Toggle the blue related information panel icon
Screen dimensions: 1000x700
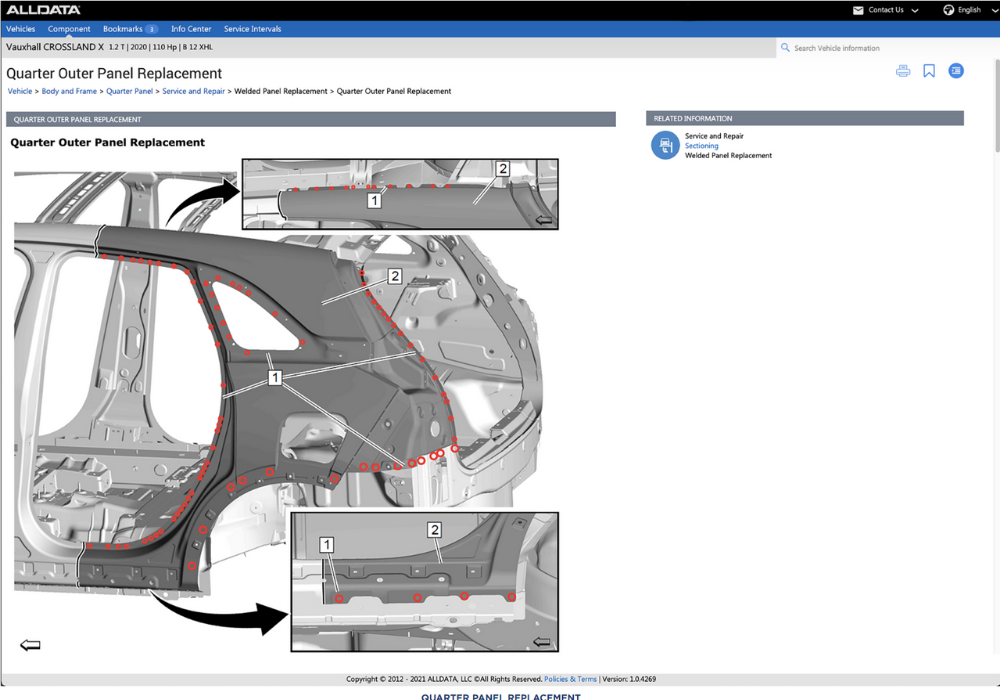pos(955,71)
